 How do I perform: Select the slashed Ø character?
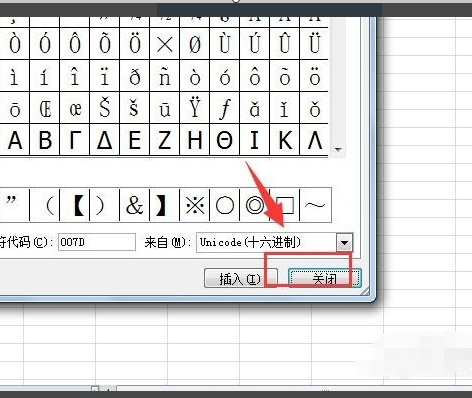(x=195, y=44)
